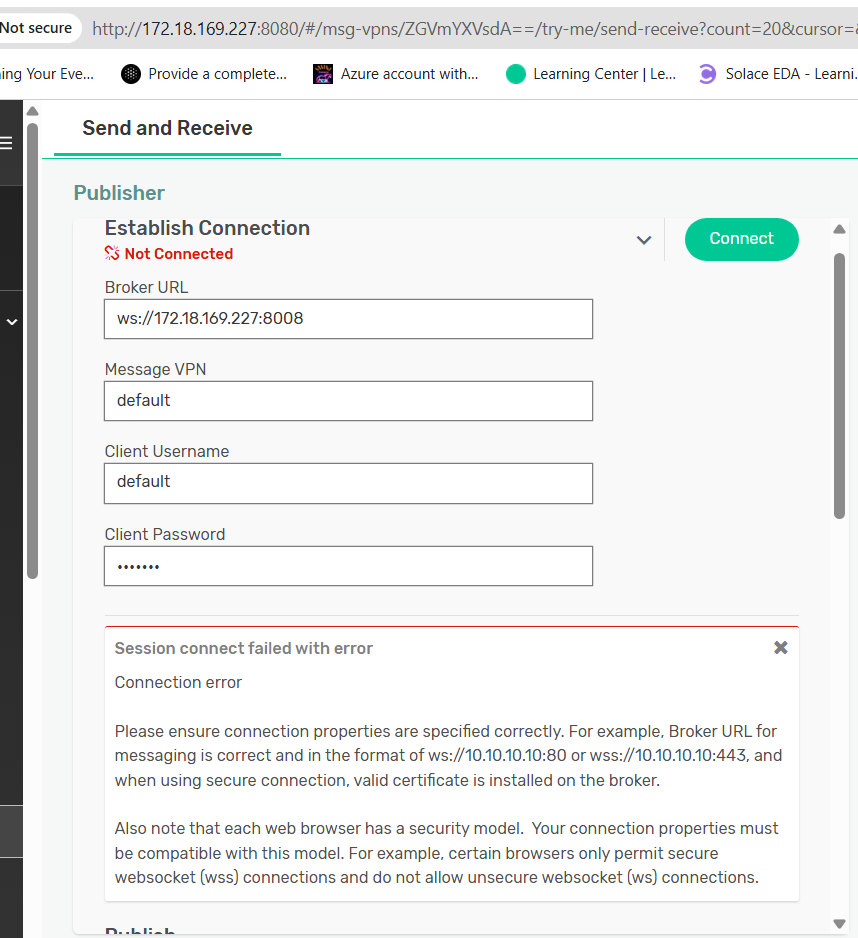Open the Learning Center bookmark
The width and height of the screenshot is (858, 938).
pyautogui.click(x=591, y=74)
